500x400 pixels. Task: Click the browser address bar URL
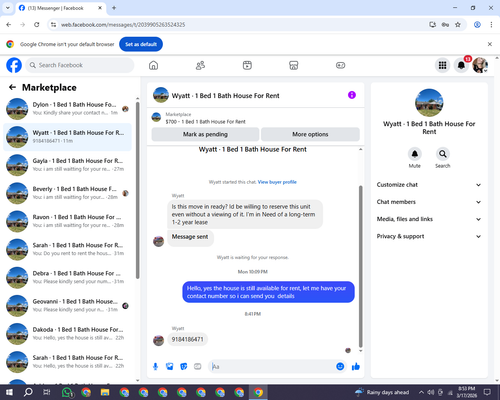123,25
